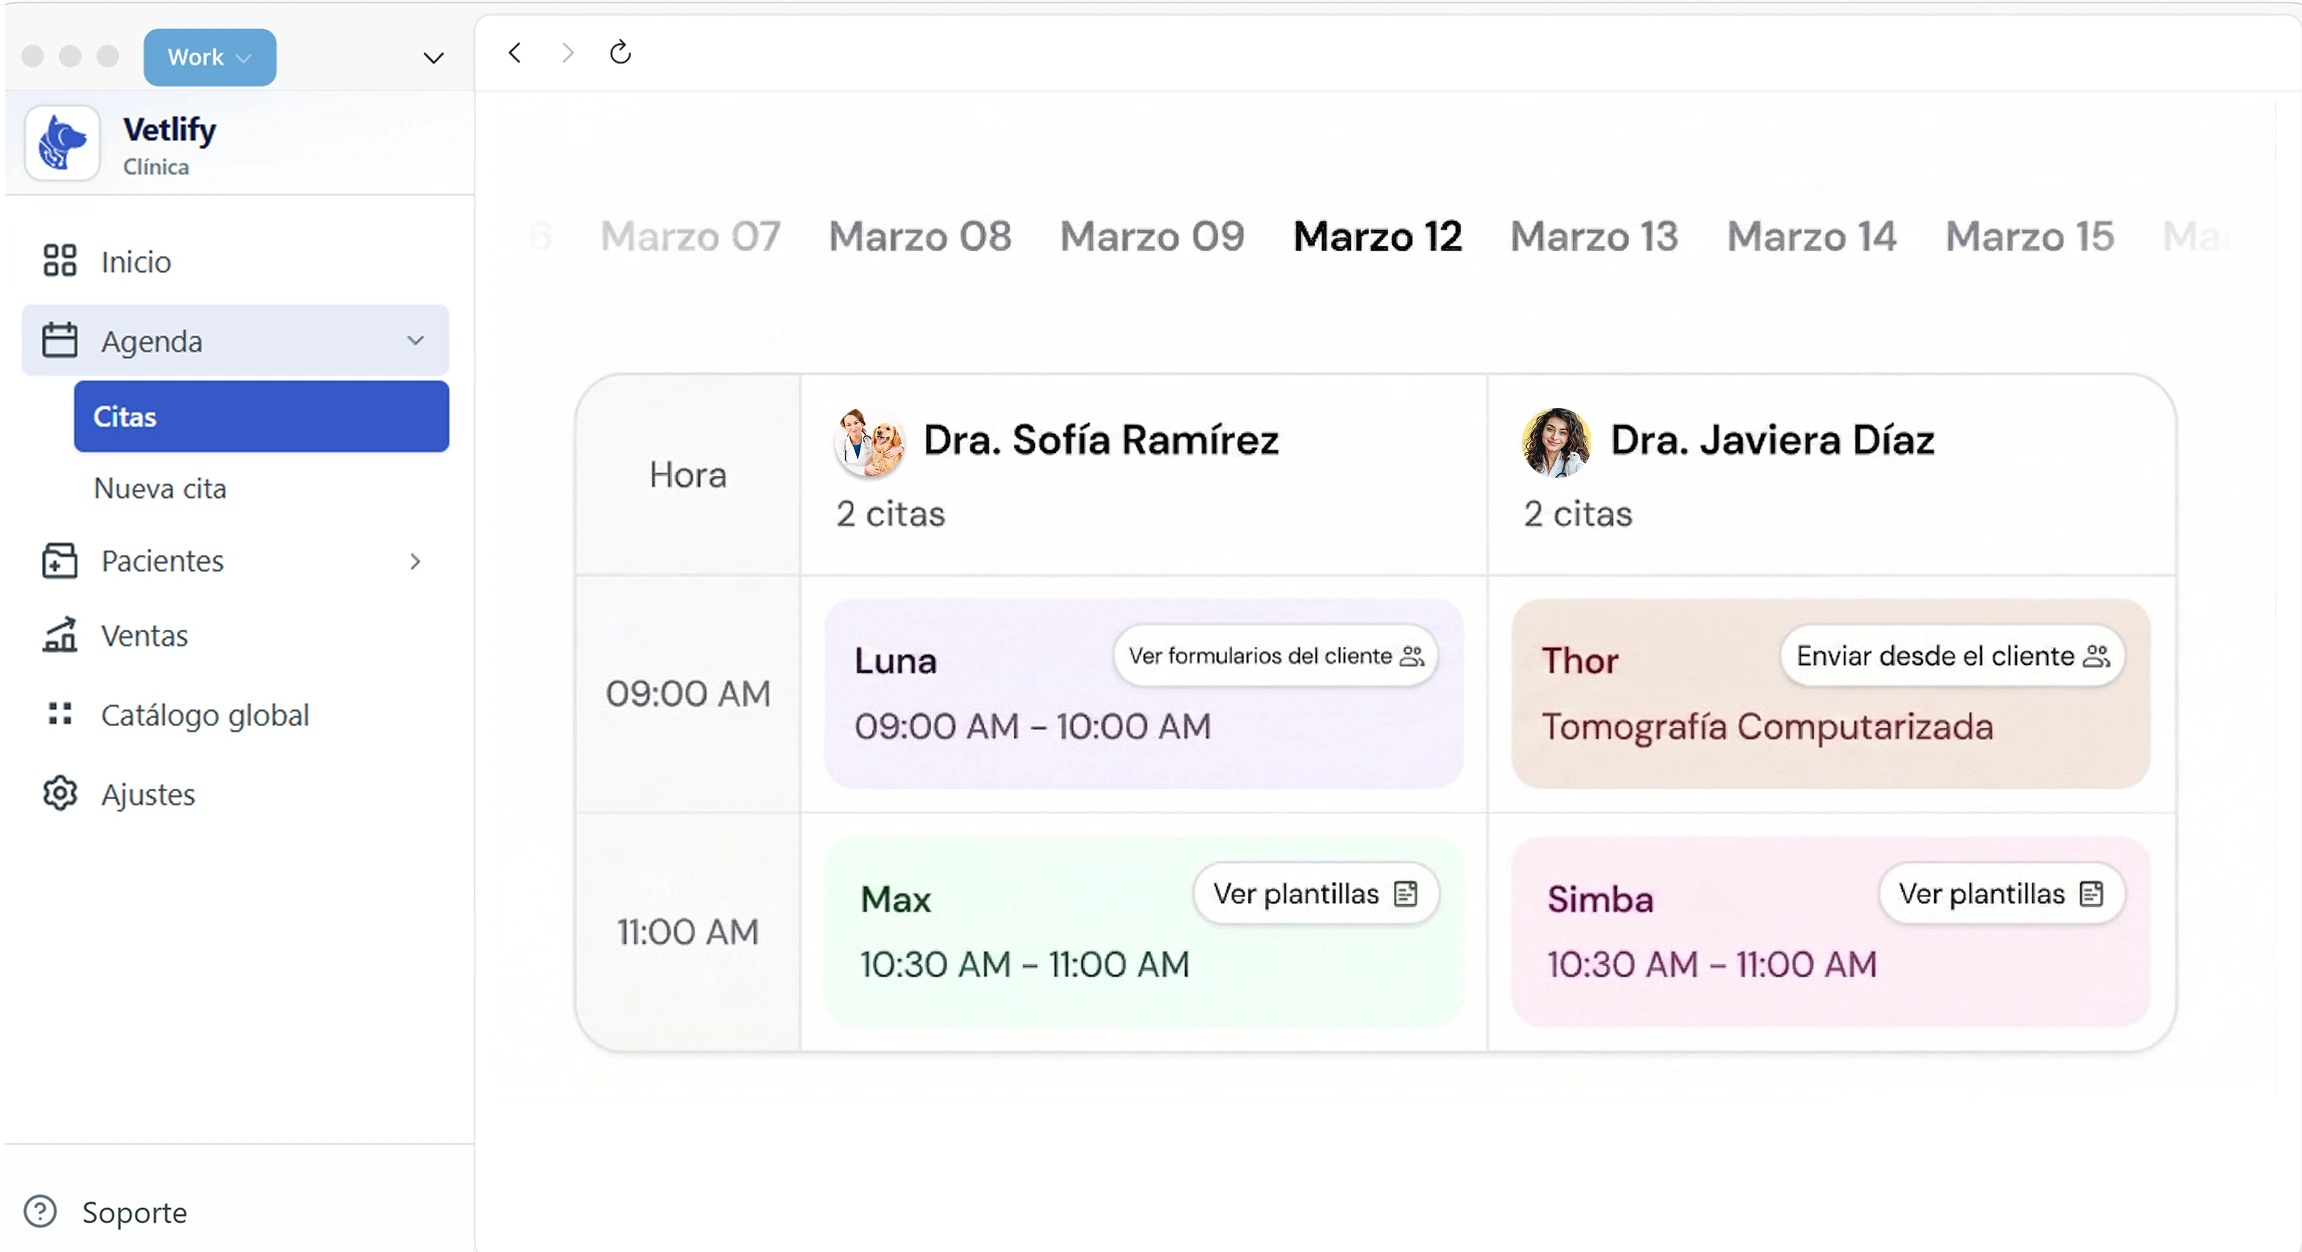Click people icon in Luna's card button
2302x1252 pixels.
click(x=1412, y=656)
